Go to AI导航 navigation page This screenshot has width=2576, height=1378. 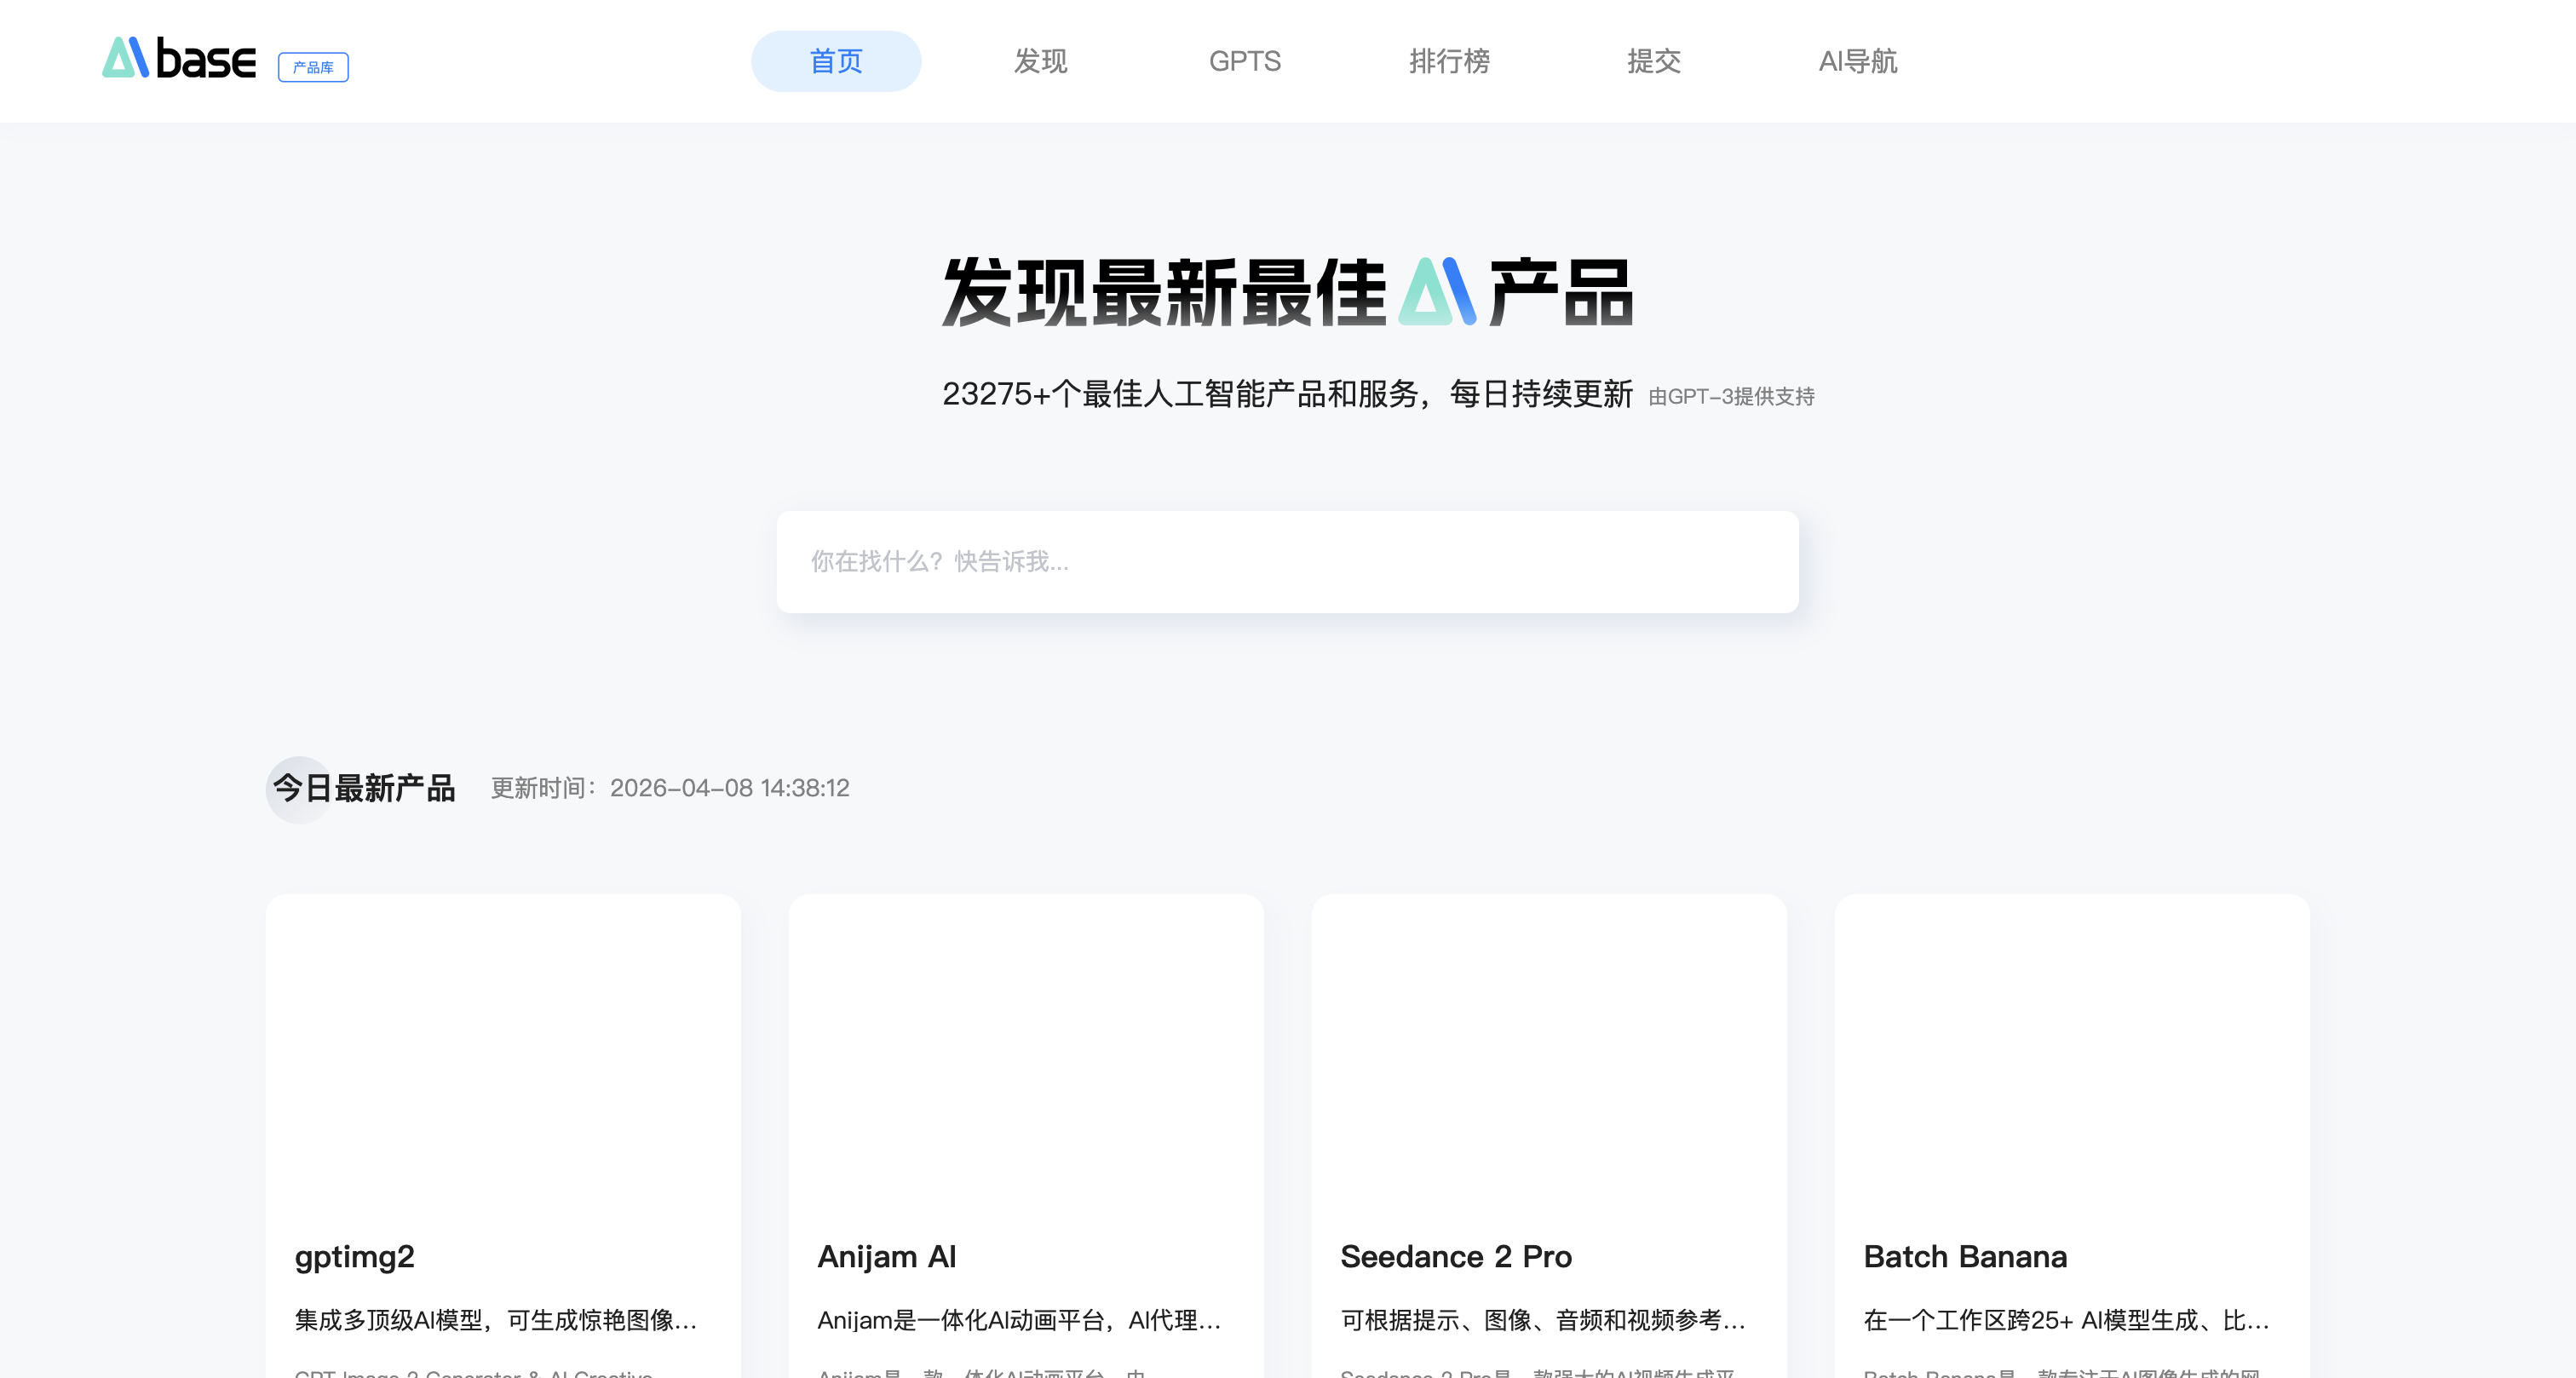(1858, 61)
